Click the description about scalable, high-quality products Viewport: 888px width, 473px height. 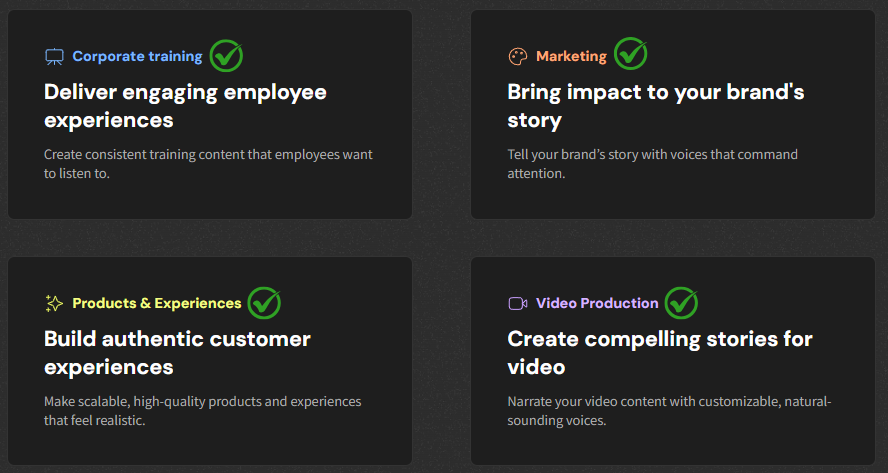pyautogui.click(x=202, y=411)
